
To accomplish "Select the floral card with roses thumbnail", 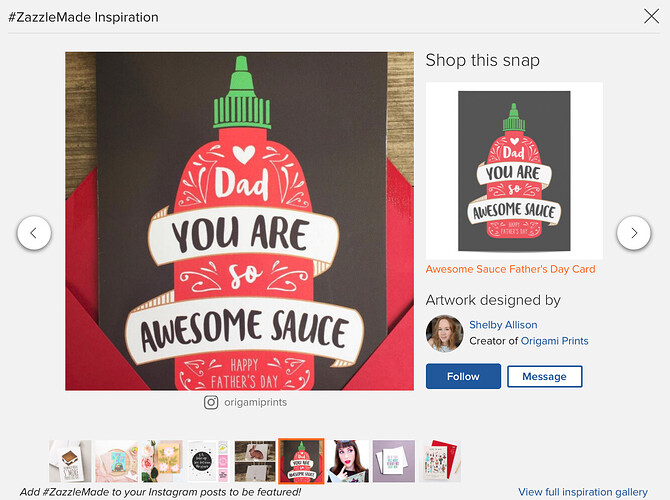I will click(162, 461).
